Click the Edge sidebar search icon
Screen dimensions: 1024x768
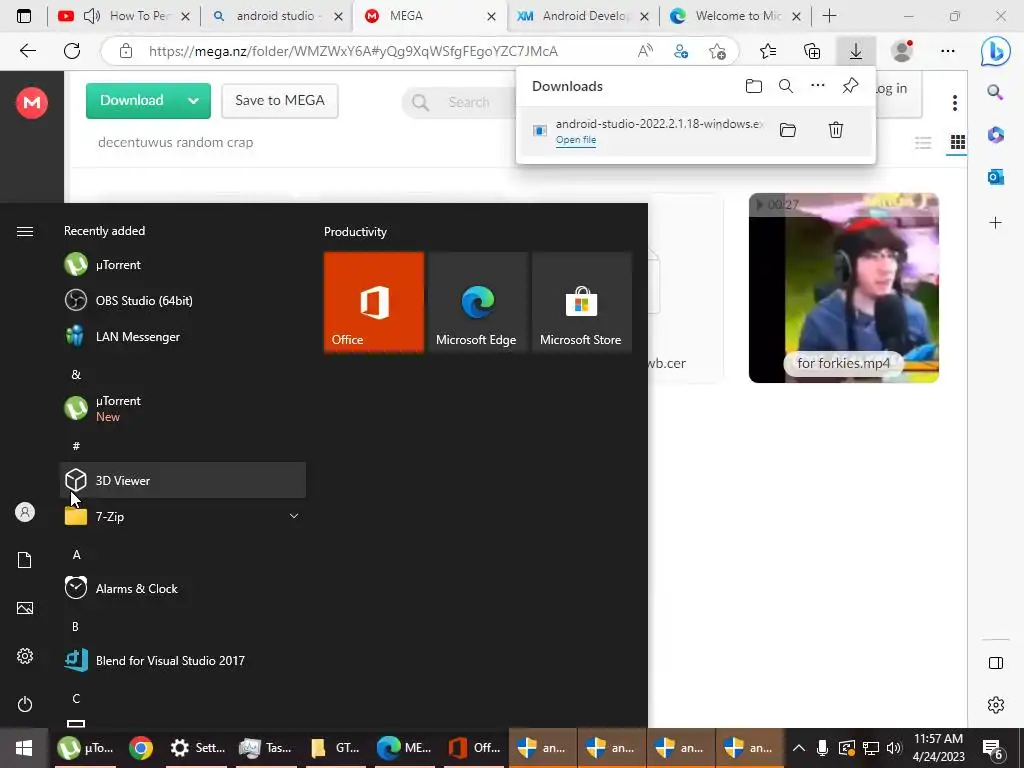pyautogui.click(x=995, y=92)
